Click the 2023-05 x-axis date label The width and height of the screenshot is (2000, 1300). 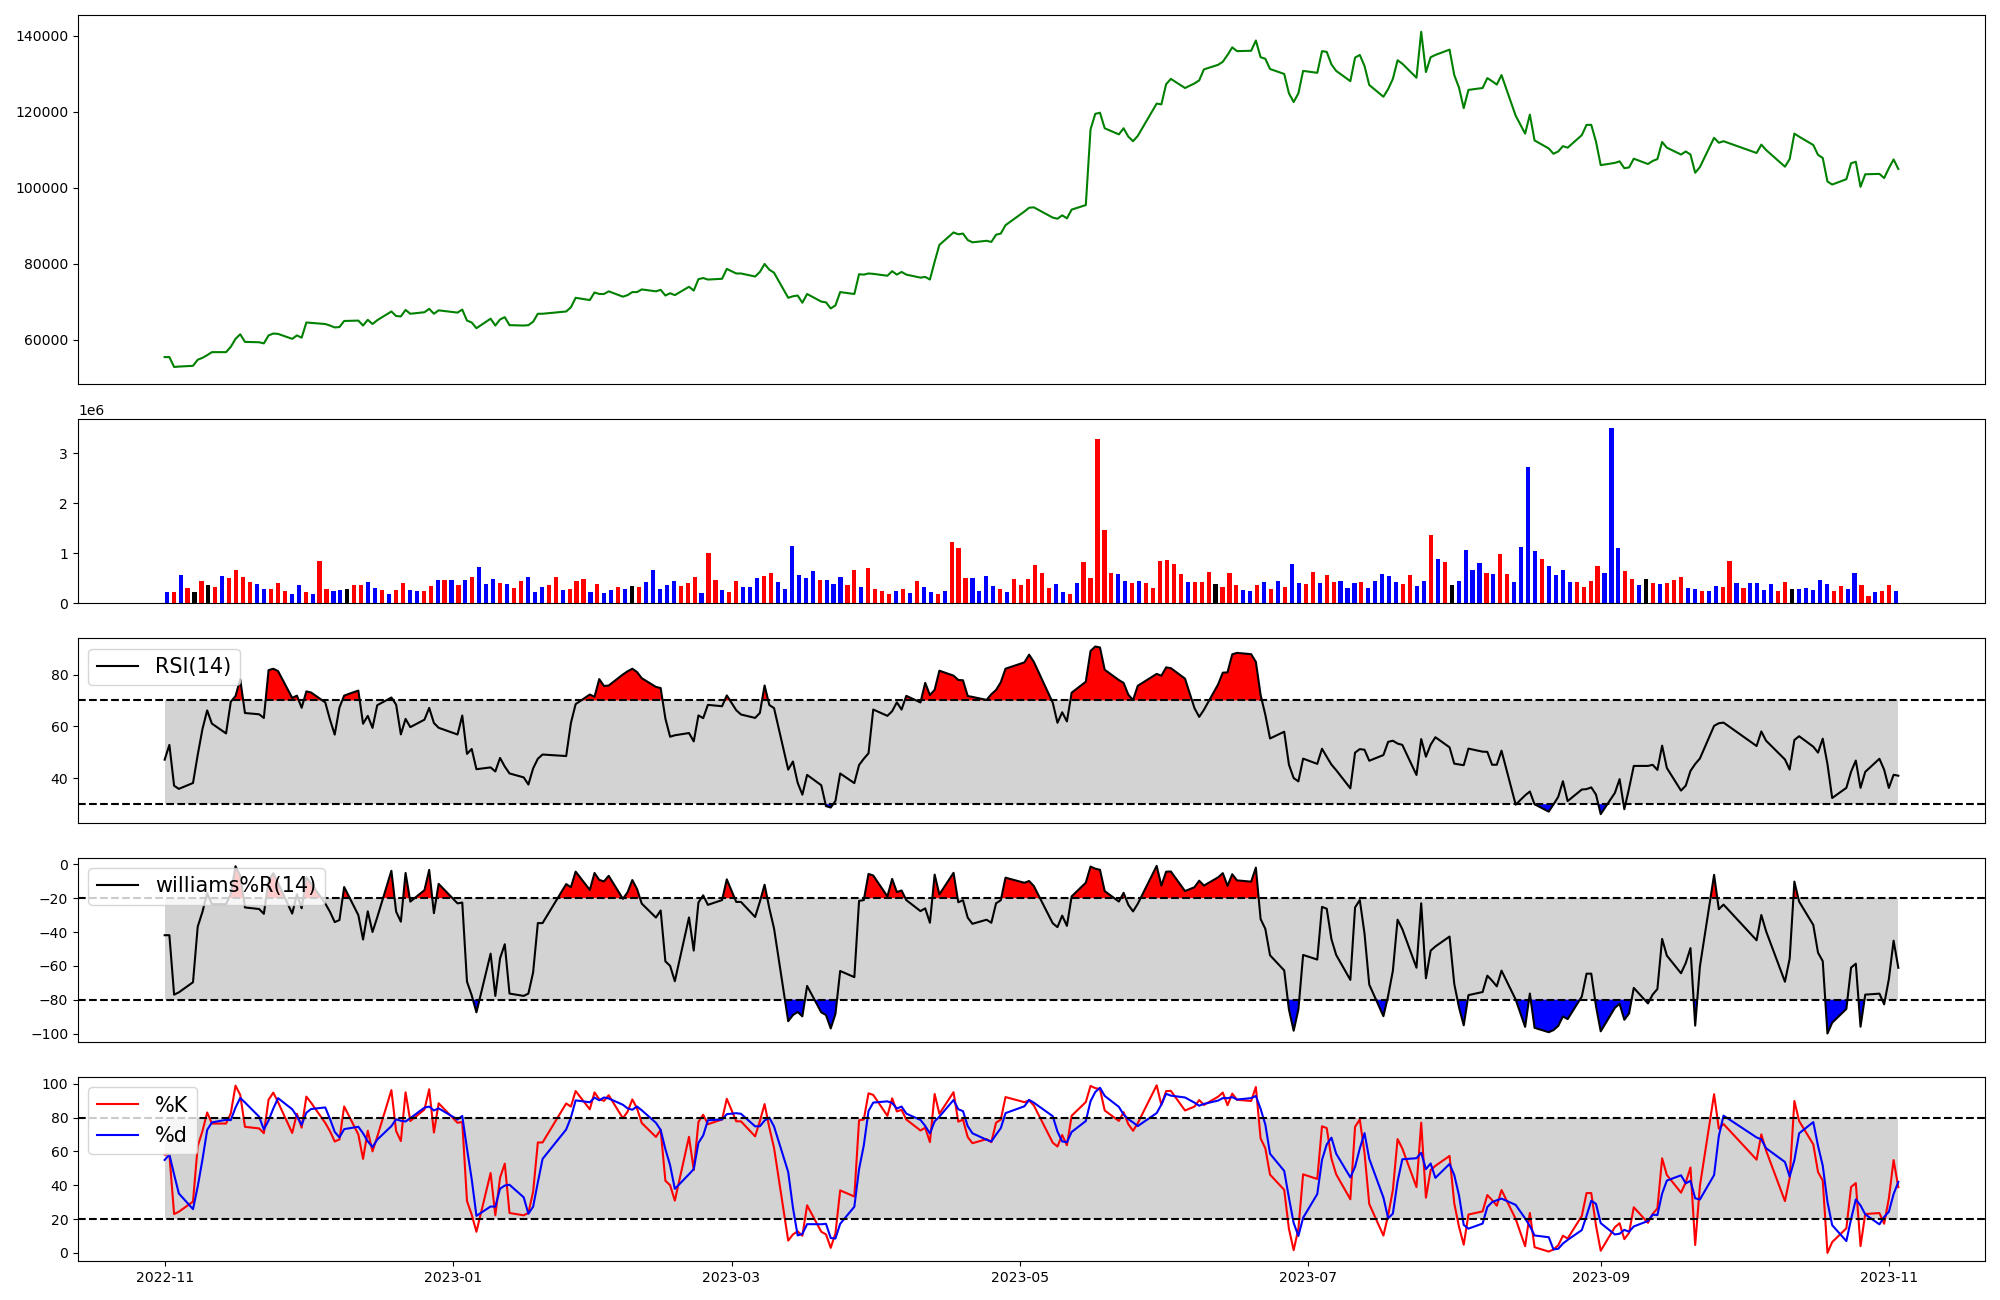(x=1019, y=1277)
